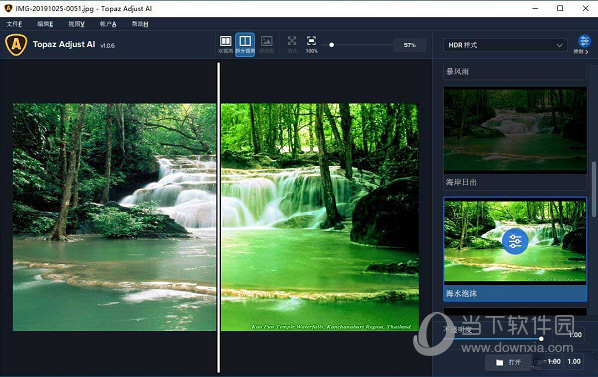The width and height of the screenshot is (598, 377).
Task: Select the split view icon
Action: (x=245, y=44)
